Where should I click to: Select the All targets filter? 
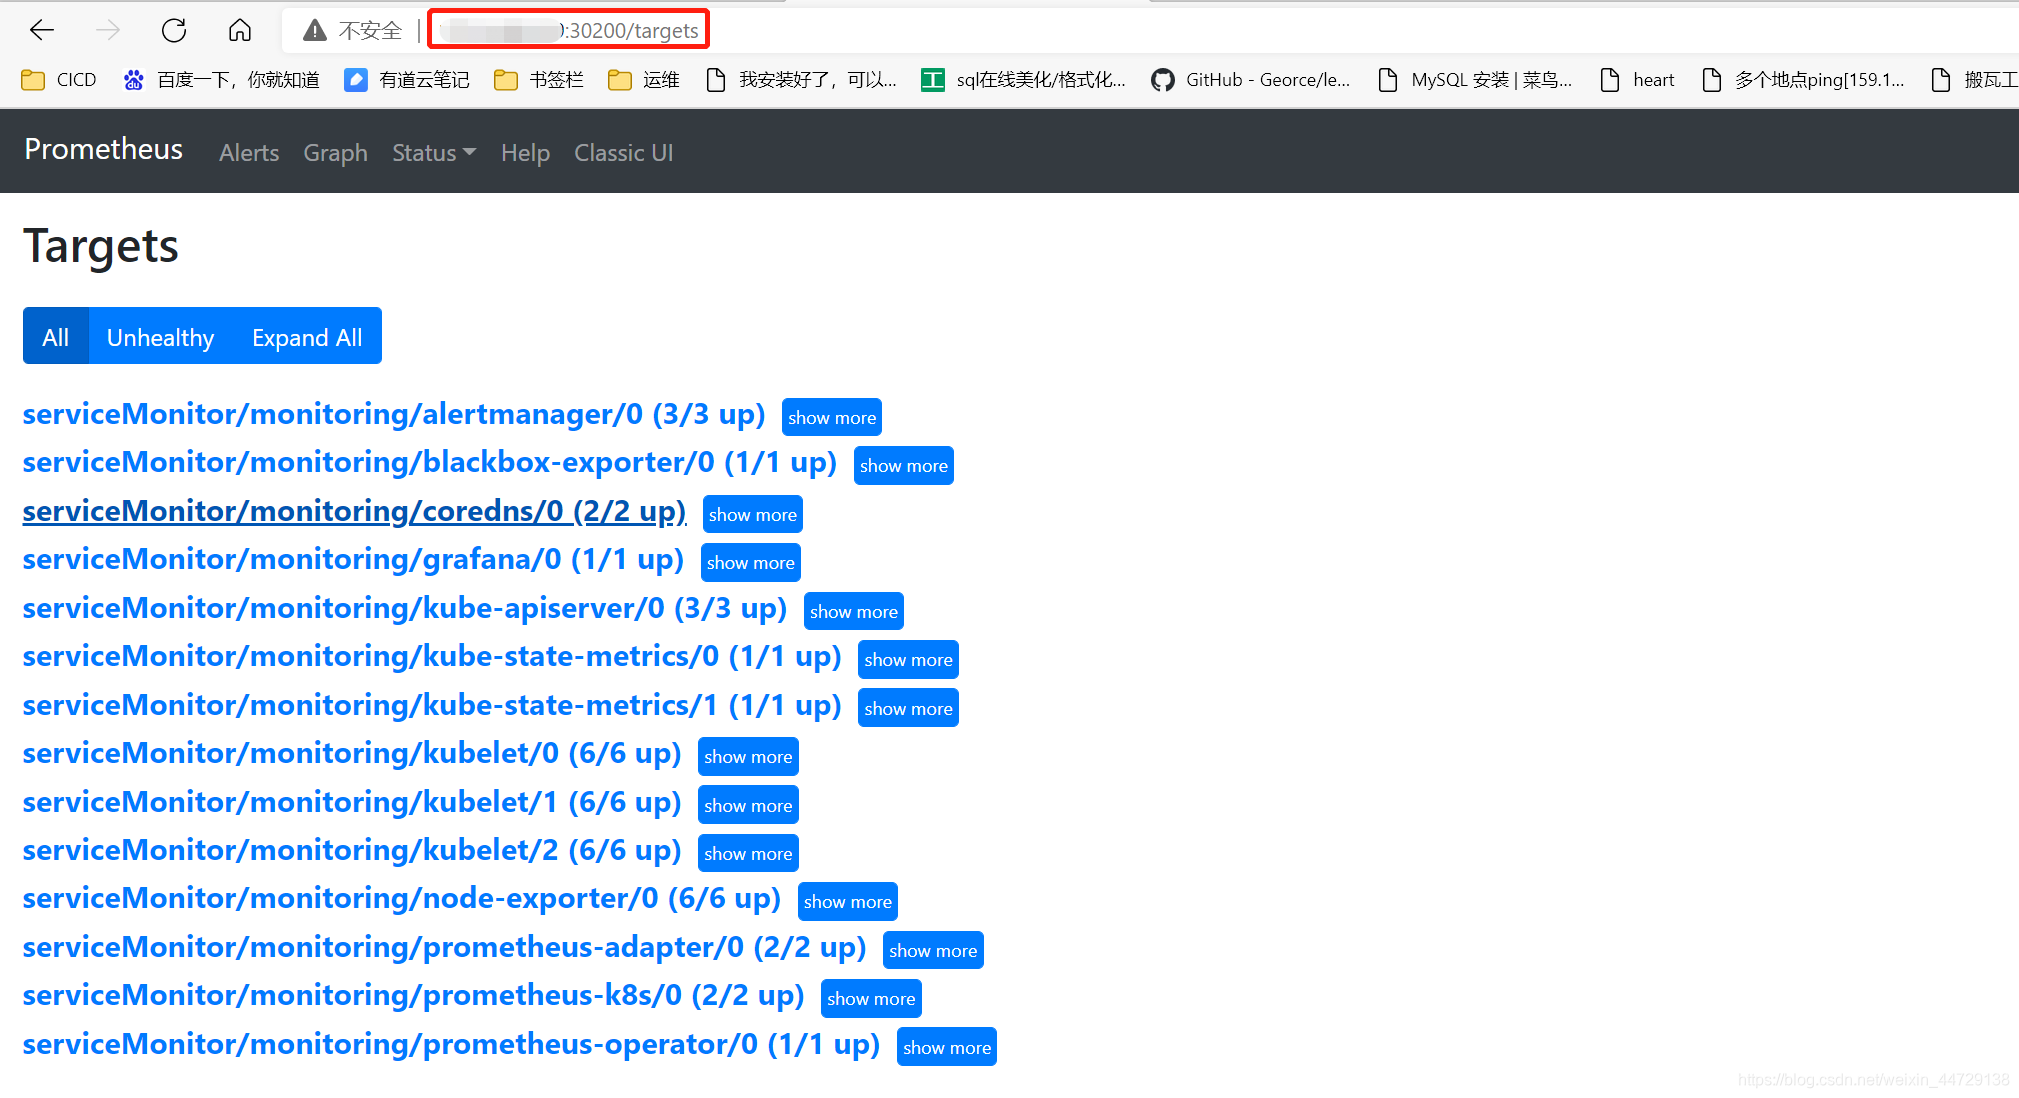pyautogui.click(x=56, y=336)
